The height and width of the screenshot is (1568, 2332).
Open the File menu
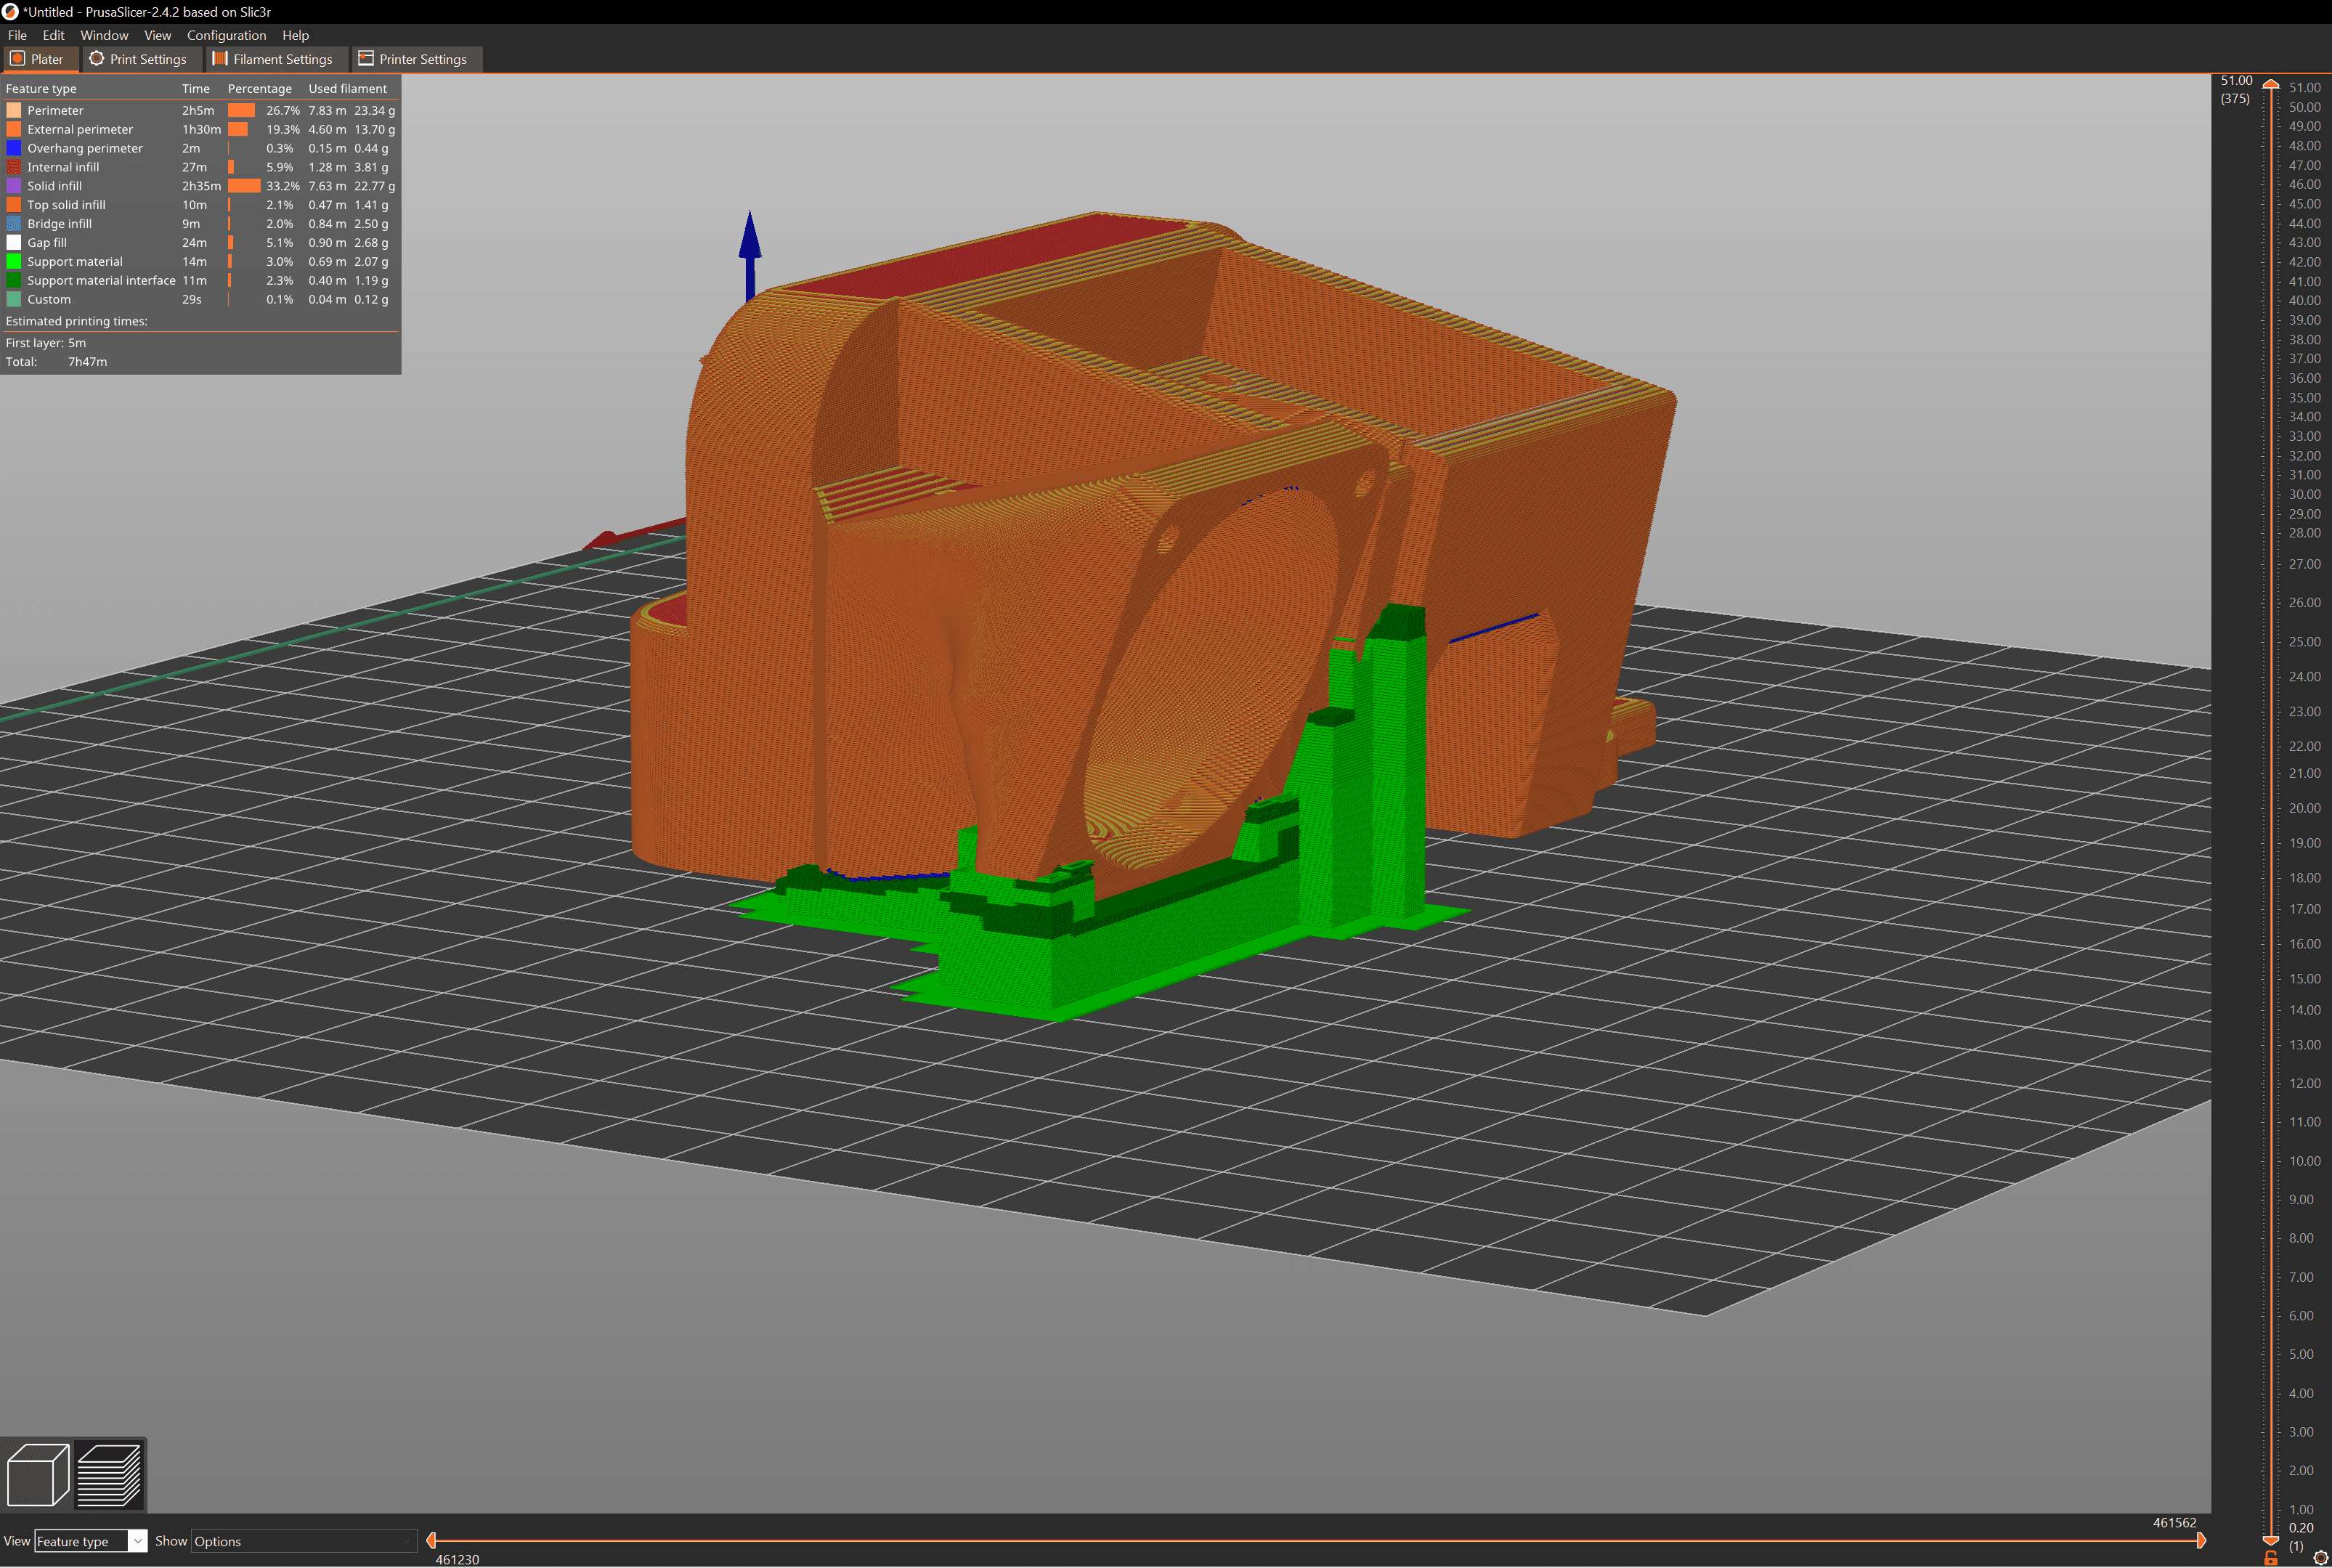[x=17, y=35]
